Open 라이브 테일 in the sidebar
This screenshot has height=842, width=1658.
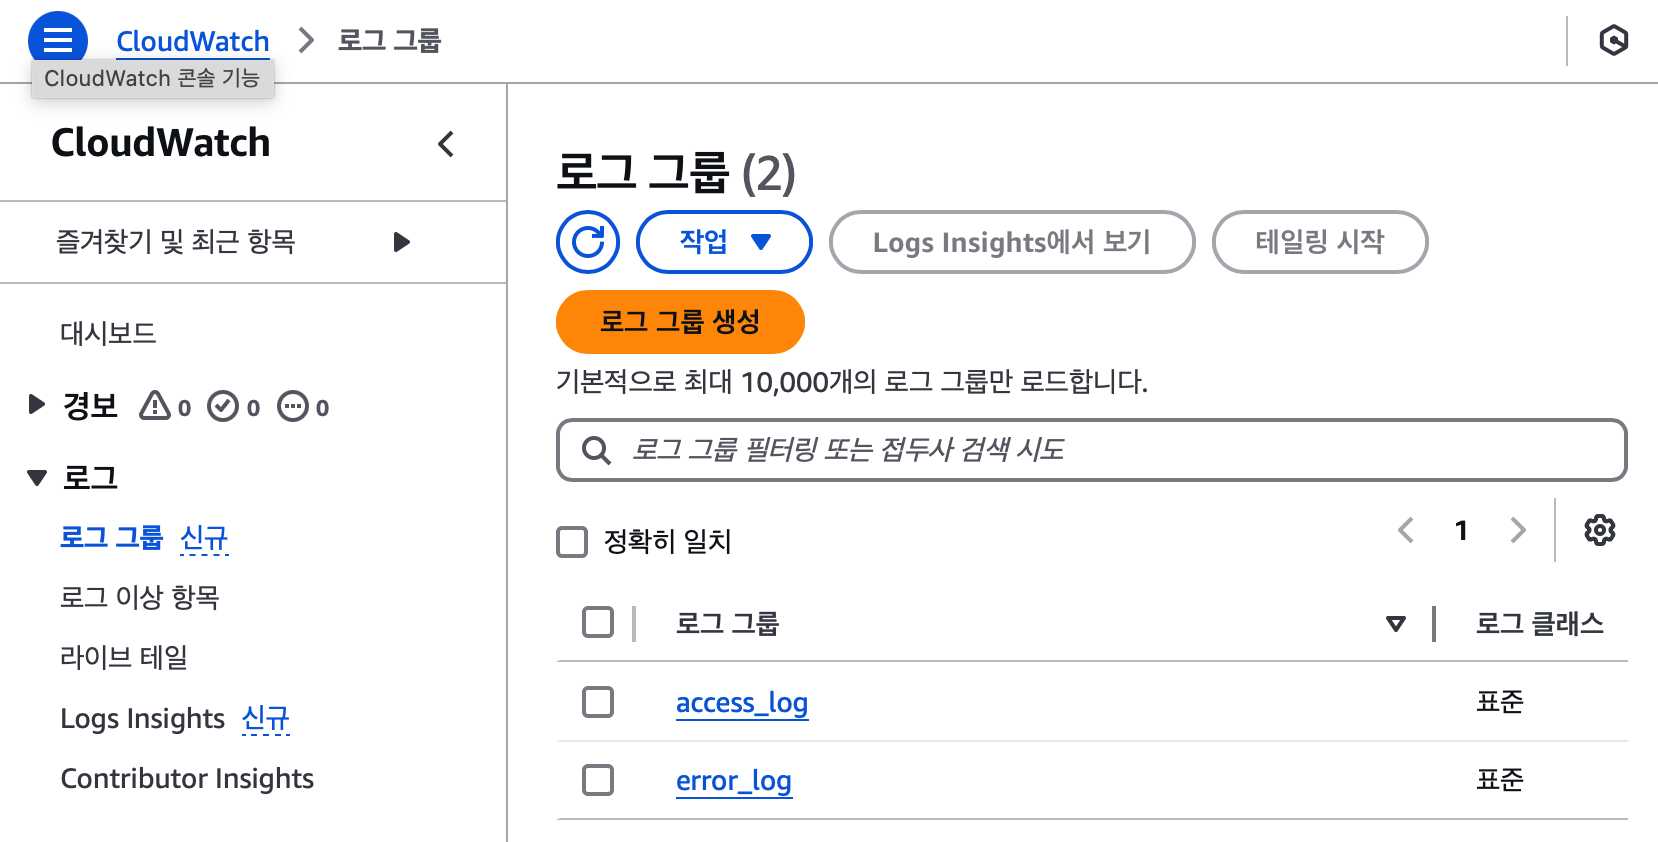[x=124, y=657]
